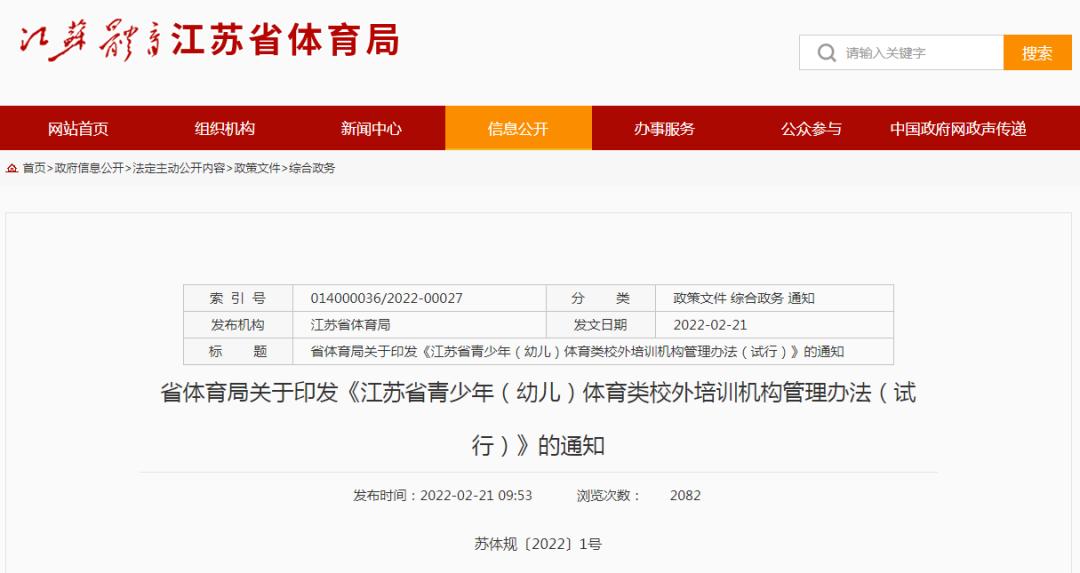Click the view count 2082
This screenshot has width=1080, height=573.
(685, 495)
